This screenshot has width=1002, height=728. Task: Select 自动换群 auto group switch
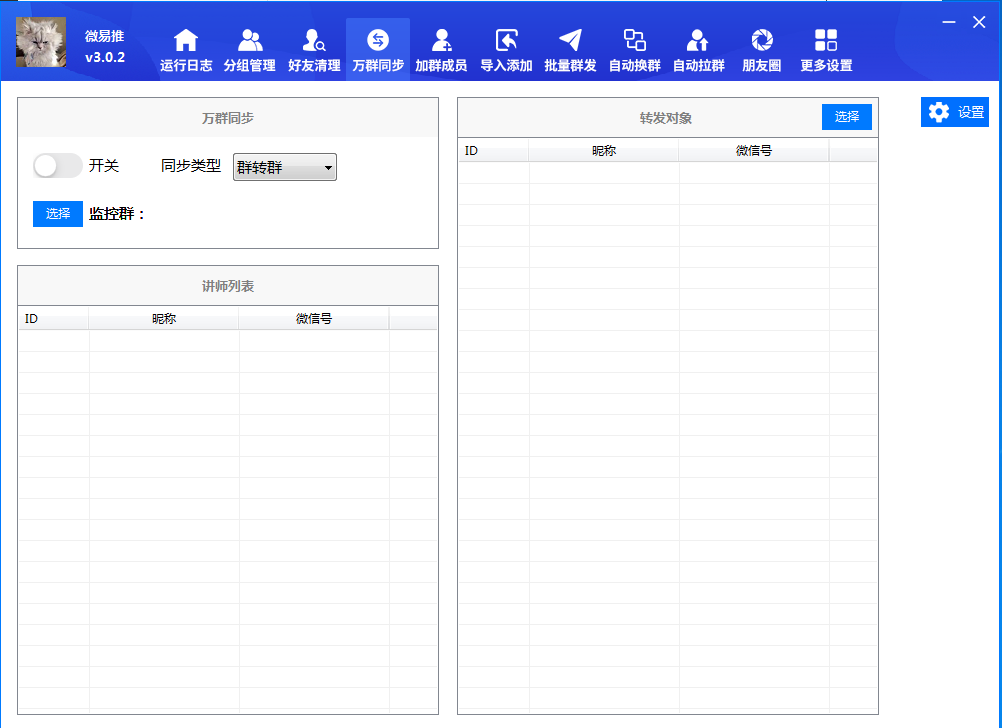coord(634,47)
